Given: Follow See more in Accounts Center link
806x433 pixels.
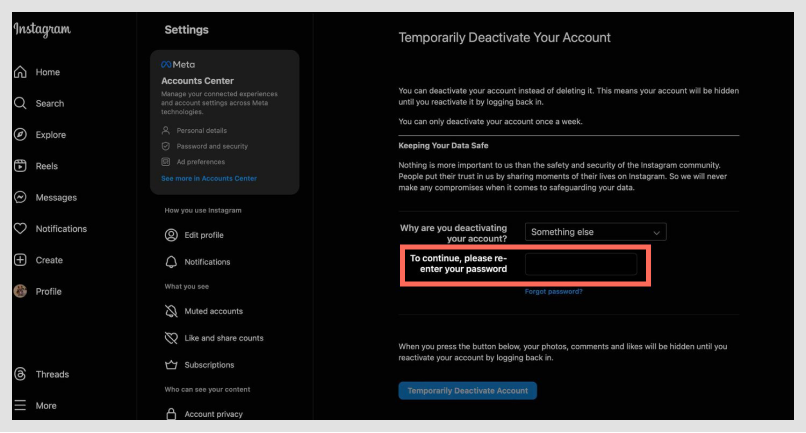Looking at the screenshot, I should (209, 178).
